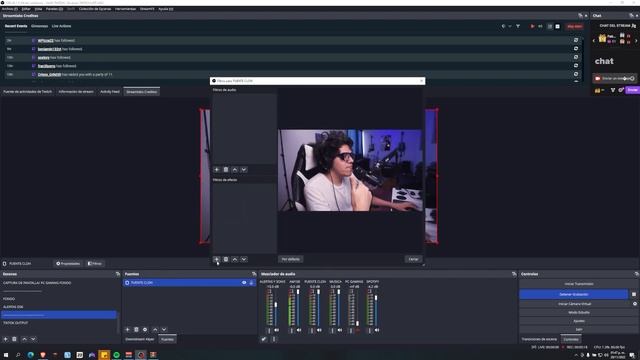Click Iniciar Transmisión button
Image resolution: width=640 pixels, height=360 pixels.
point(579,284)
